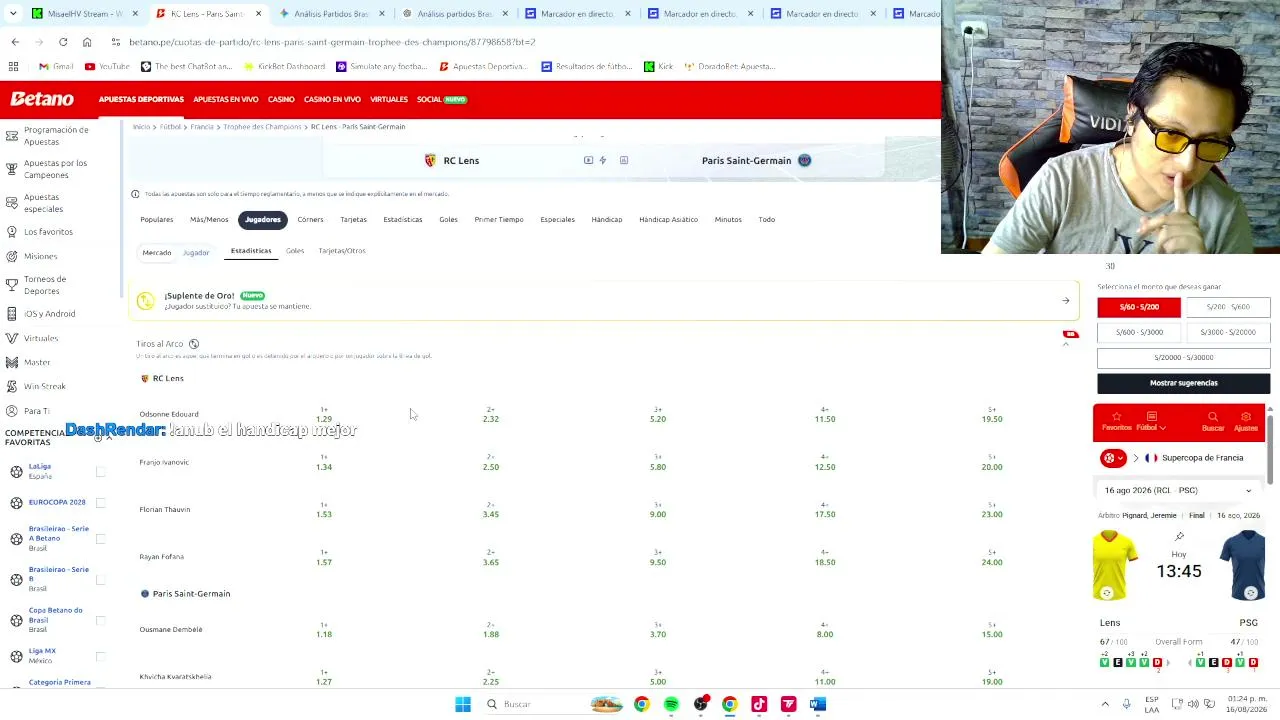This screenshot has height=720, width=1280.
Task: Click the live stream icon beside RC Lens
Action: 588,160
